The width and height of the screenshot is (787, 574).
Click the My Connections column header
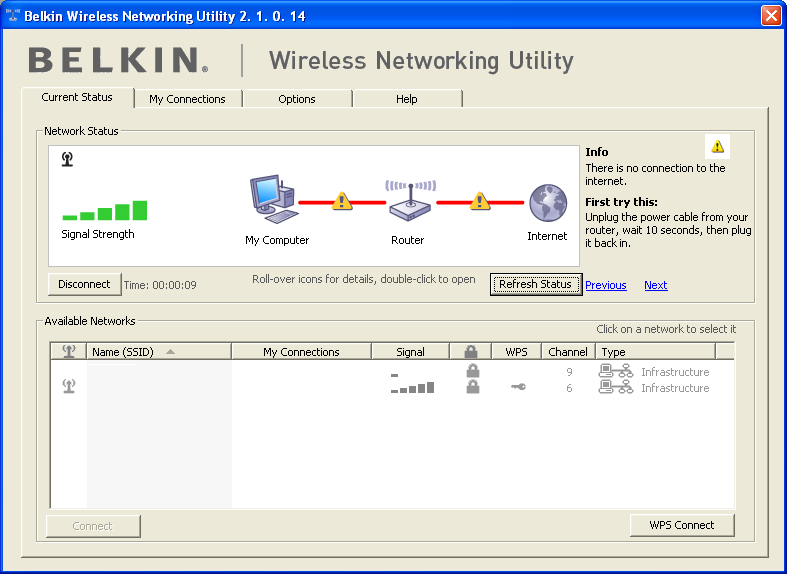tap(301, 351)
